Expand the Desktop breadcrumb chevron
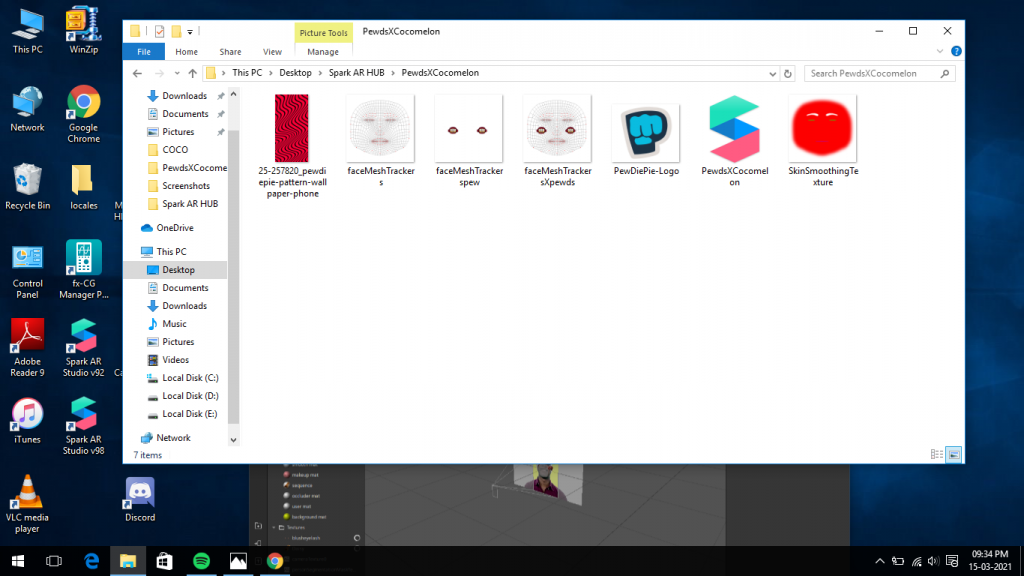This screenshot has width=1024, height=576. click(320, 73)
